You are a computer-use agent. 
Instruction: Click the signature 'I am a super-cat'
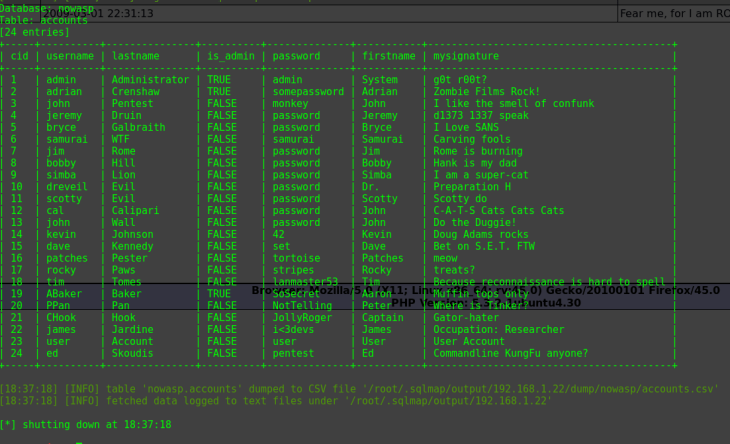coord(481,175)
